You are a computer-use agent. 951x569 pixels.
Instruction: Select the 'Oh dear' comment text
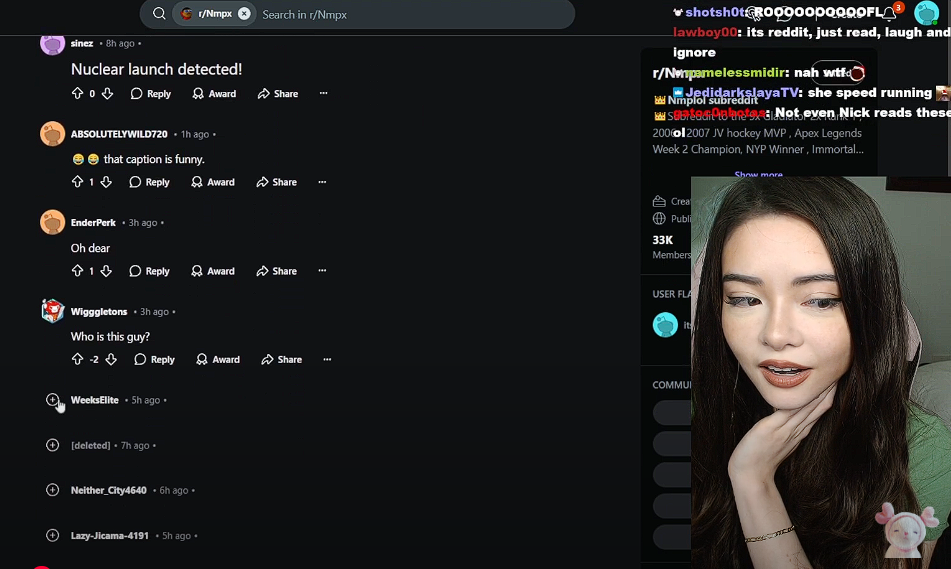(x=90, y=248)
